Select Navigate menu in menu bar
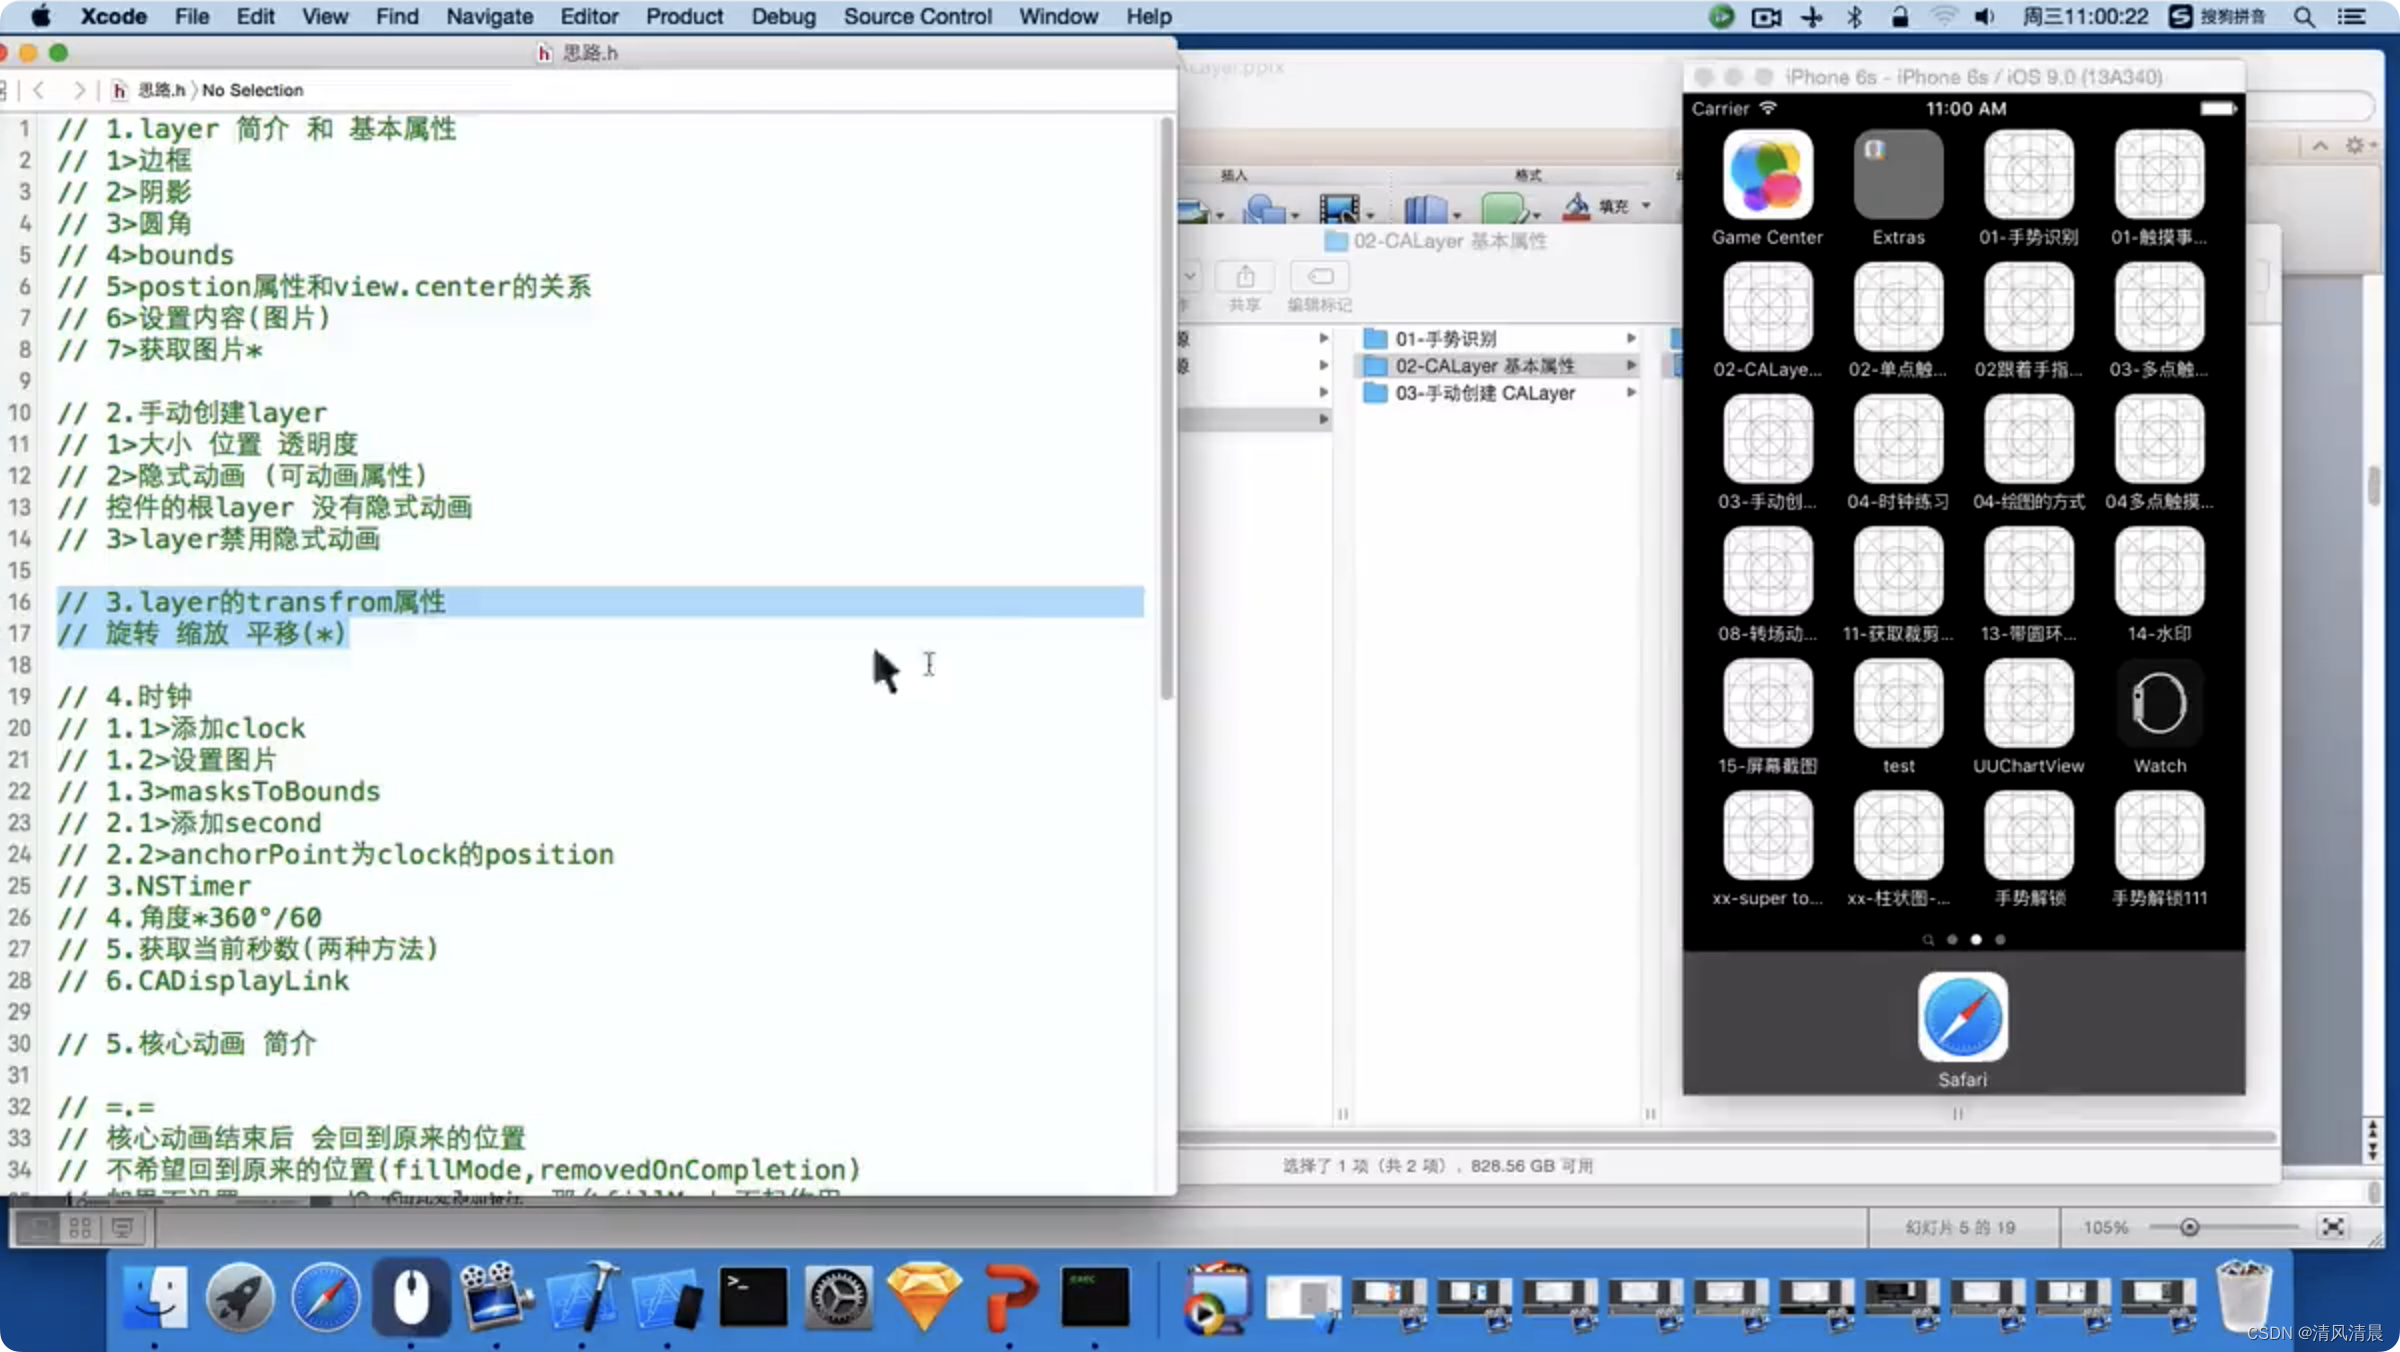This screenshot has width=2400, height=1352. pos(488,16)
